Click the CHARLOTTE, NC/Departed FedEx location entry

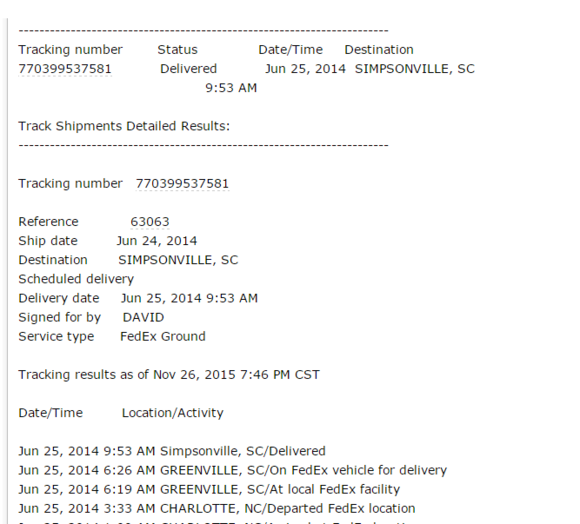point(217,509)
